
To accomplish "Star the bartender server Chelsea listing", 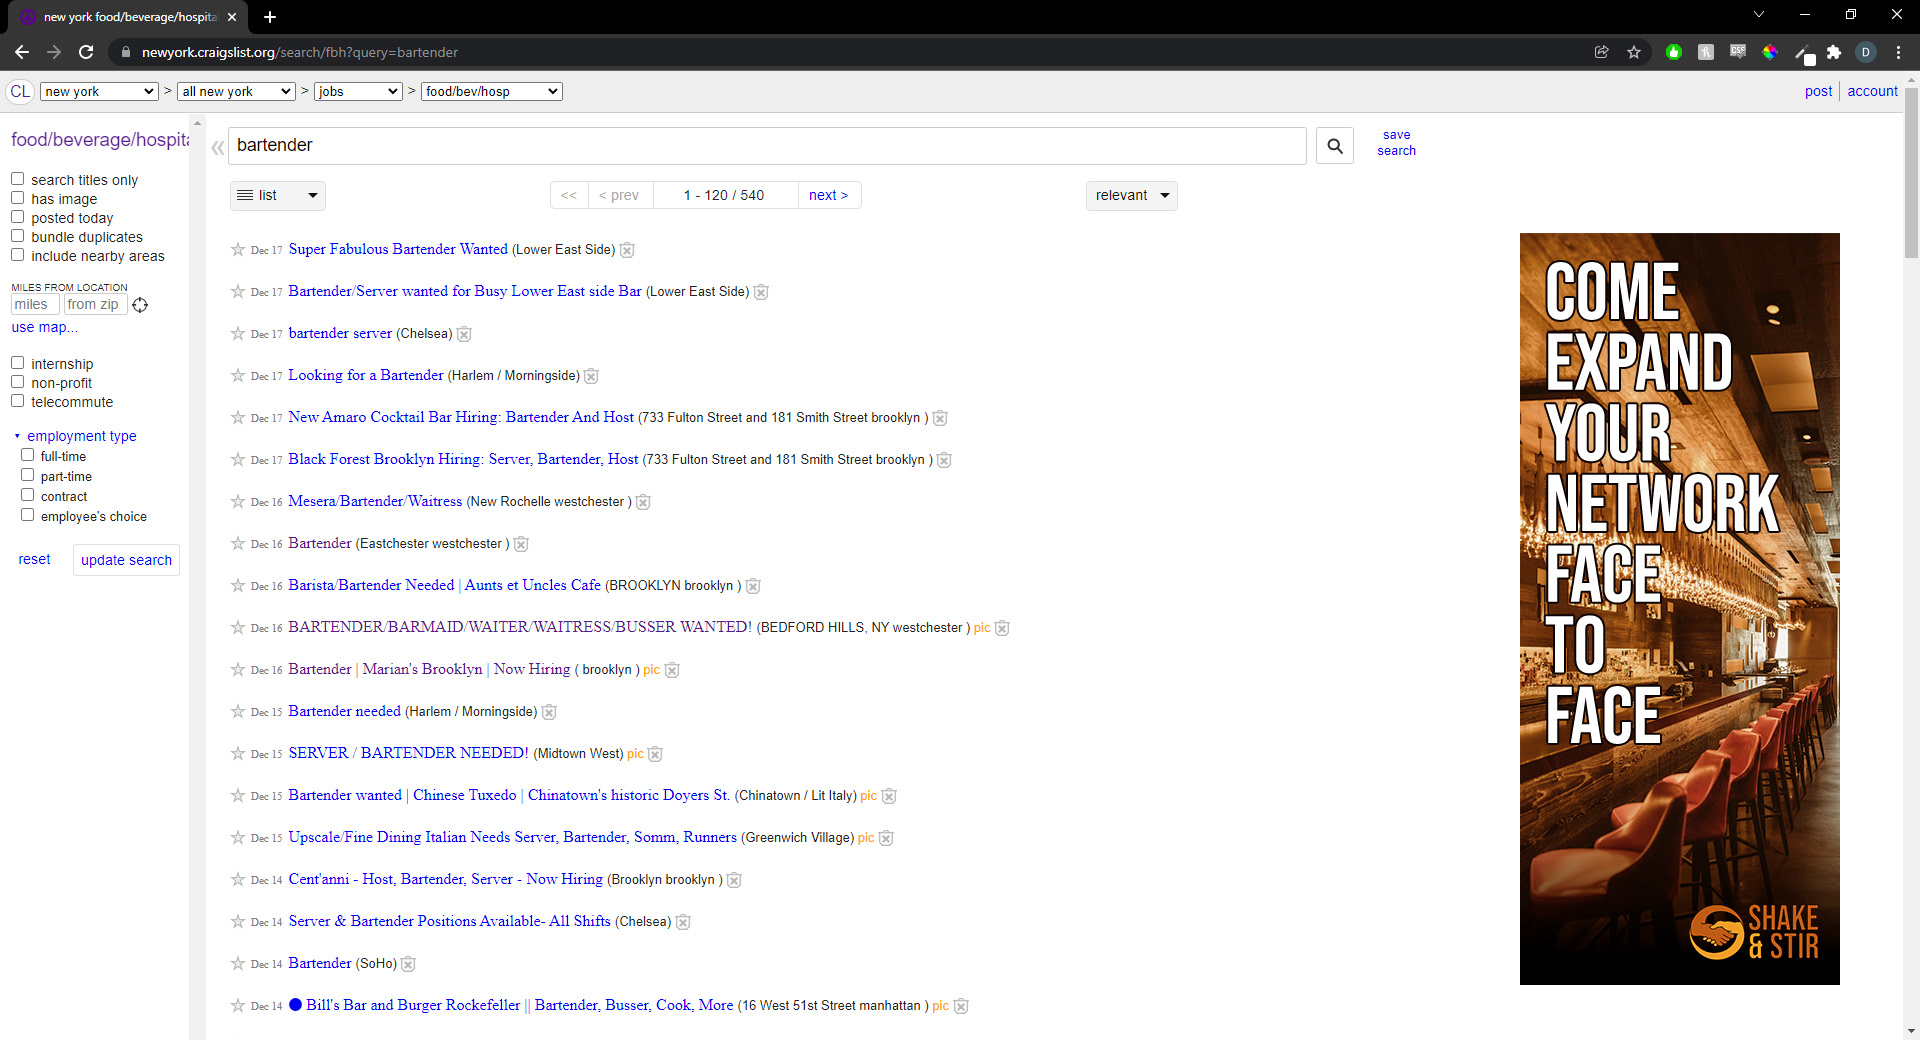I will tap(238, 334).
